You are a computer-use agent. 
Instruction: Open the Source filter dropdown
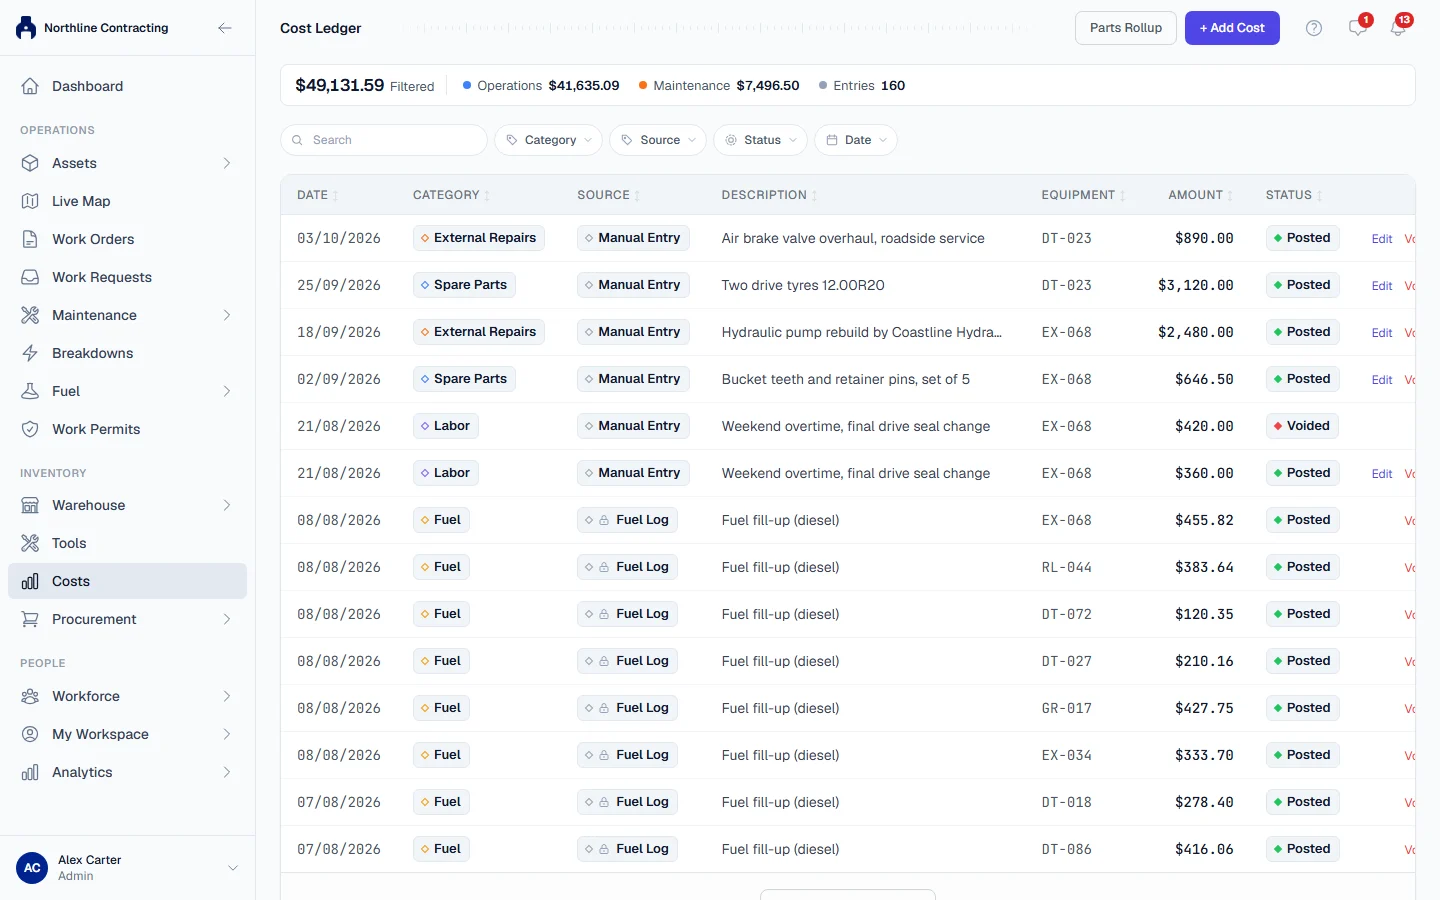(658, 140)
